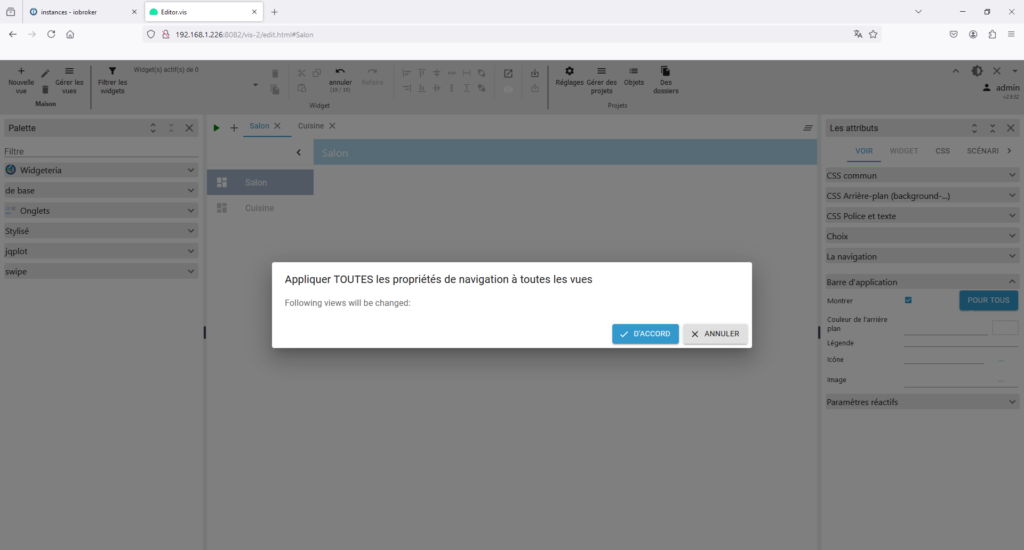Expand the Onglets palette group
The image size is (1024, 550).
pos(101,210)
